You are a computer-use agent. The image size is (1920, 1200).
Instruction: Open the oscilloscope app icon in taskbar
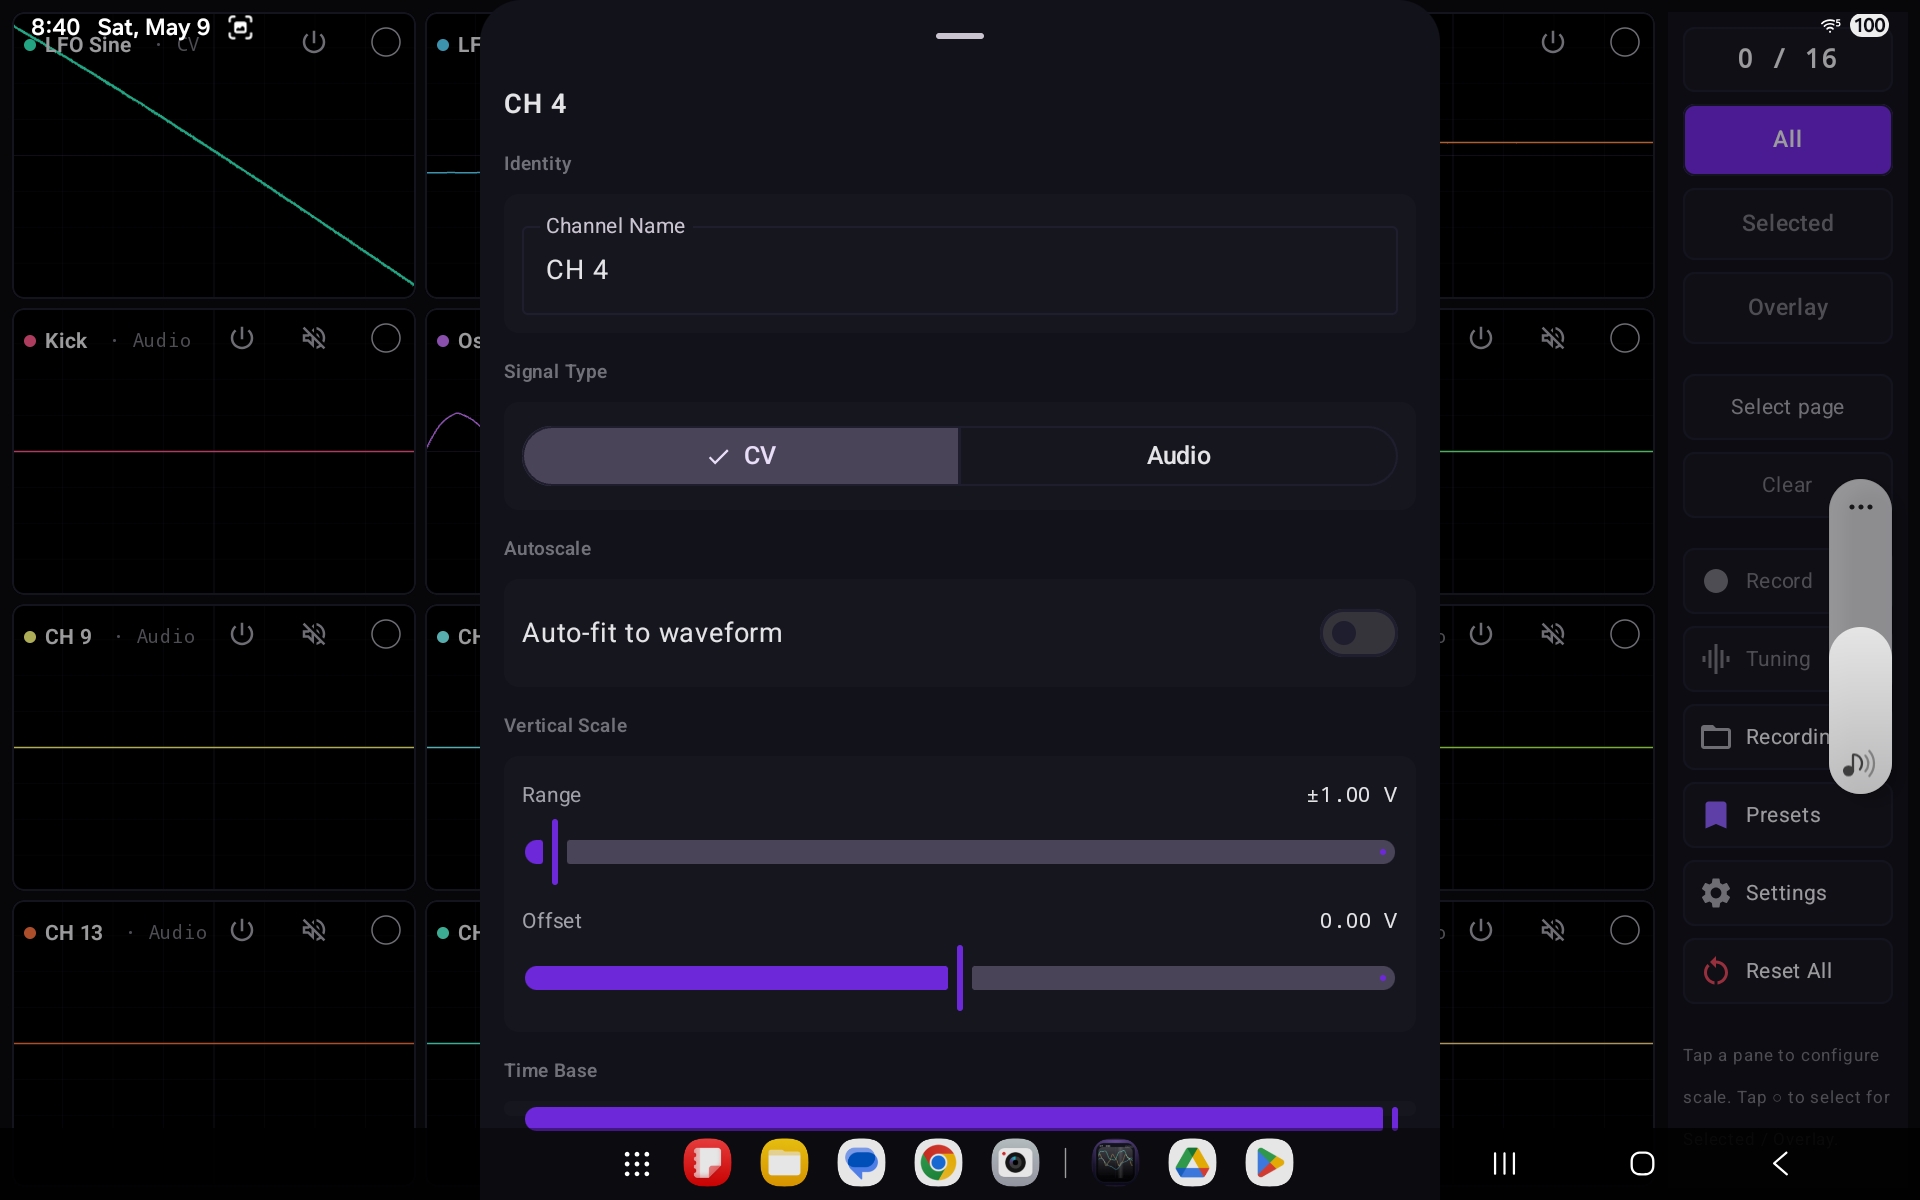click(1116, 1163)
